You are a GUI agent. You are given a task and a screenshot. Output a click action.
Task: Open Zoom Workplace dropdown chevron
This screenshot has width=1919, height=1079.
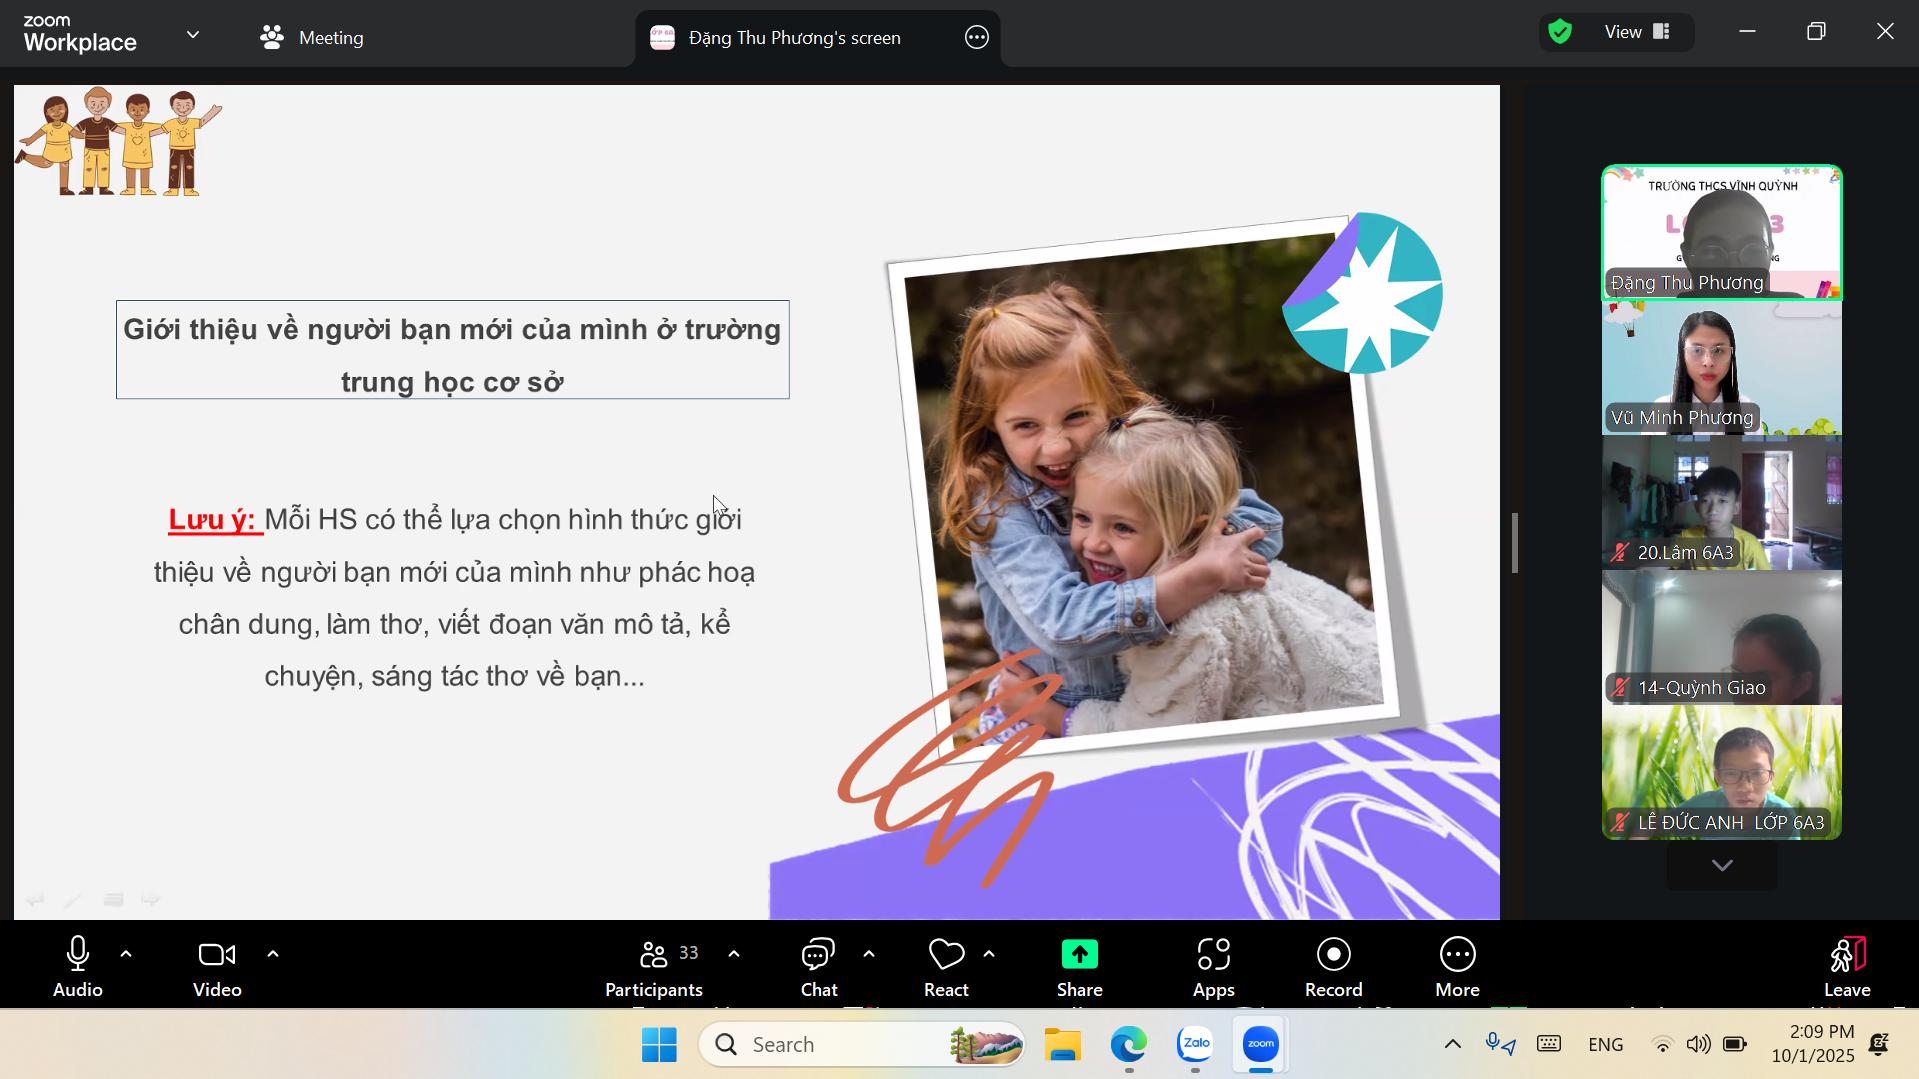click(x=193, y=35)
